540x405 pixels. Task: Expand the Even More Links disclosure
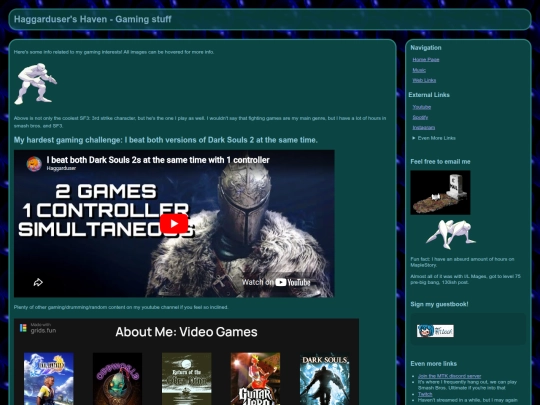click(434, 138)
